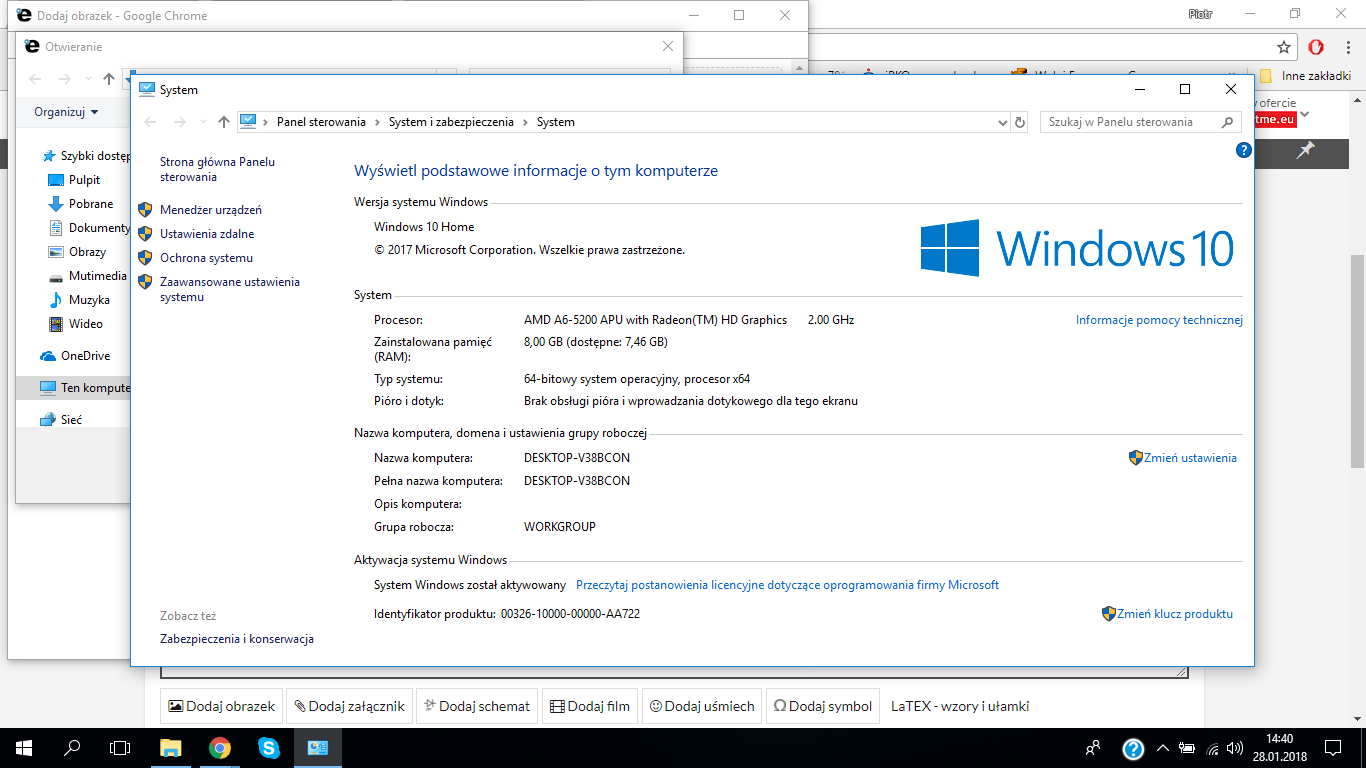1366x768 pixels.
Task: Open Strona główna Panelu sterowania link
Action: click(x=217, y=169)
